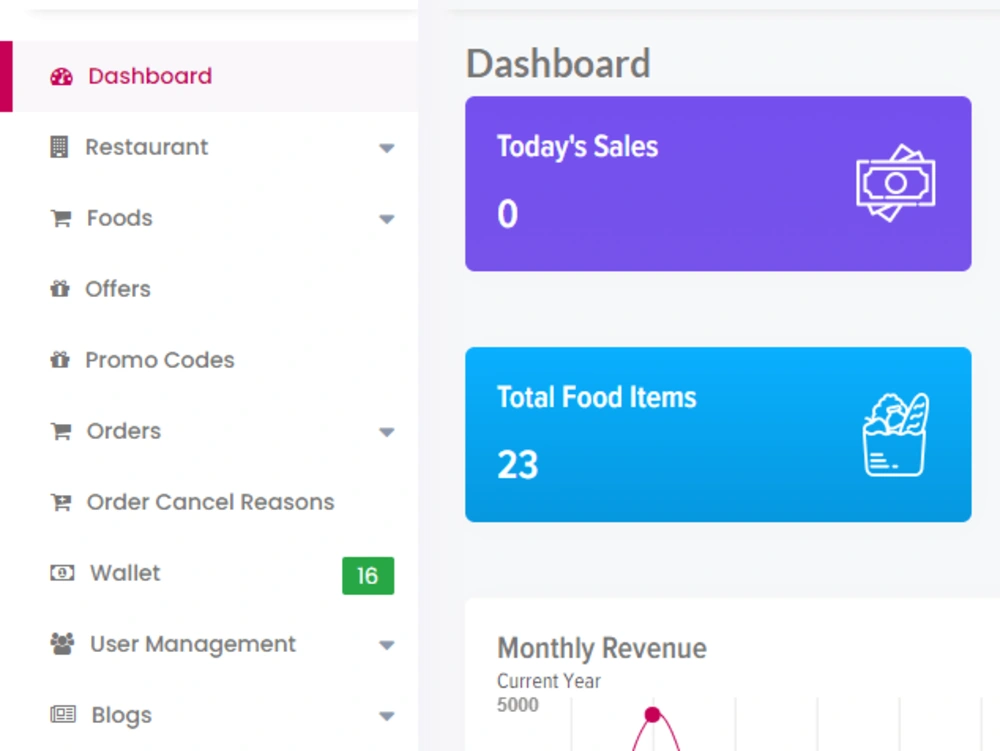Click the green 16 badge on Wallet

click(x=368, y=576)
